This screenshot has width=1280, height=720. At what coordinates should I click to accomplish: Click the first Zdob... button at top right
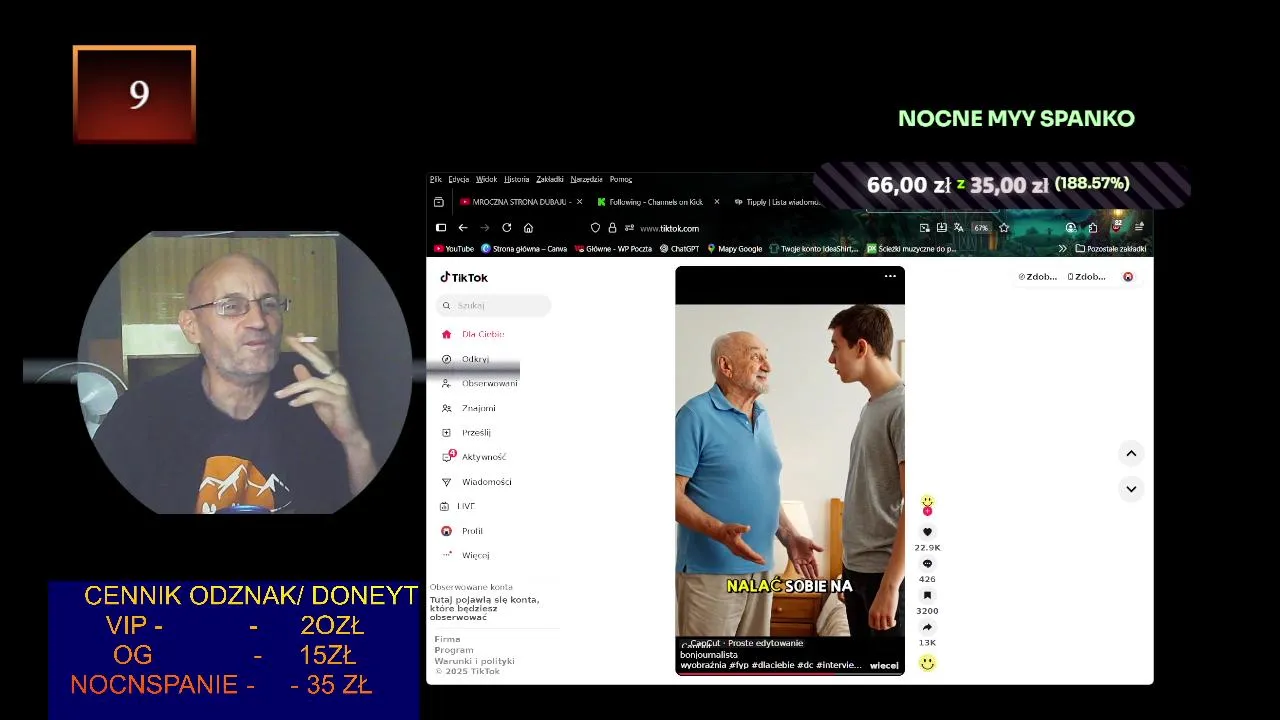pos(1038,277)
